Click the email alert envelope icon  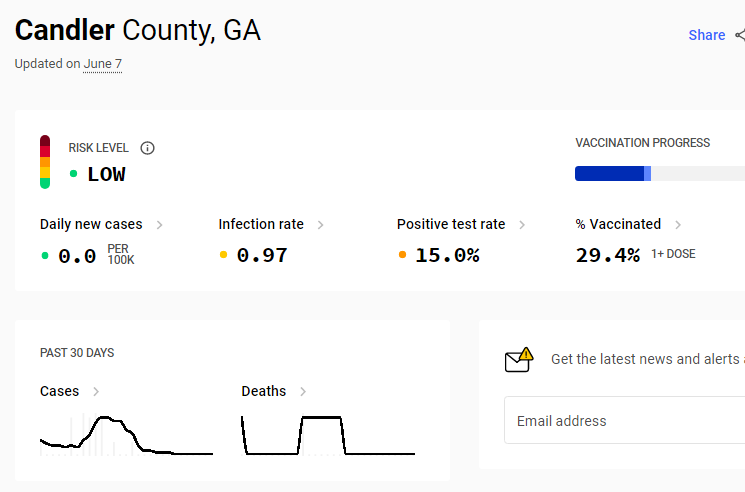(519, 360)
